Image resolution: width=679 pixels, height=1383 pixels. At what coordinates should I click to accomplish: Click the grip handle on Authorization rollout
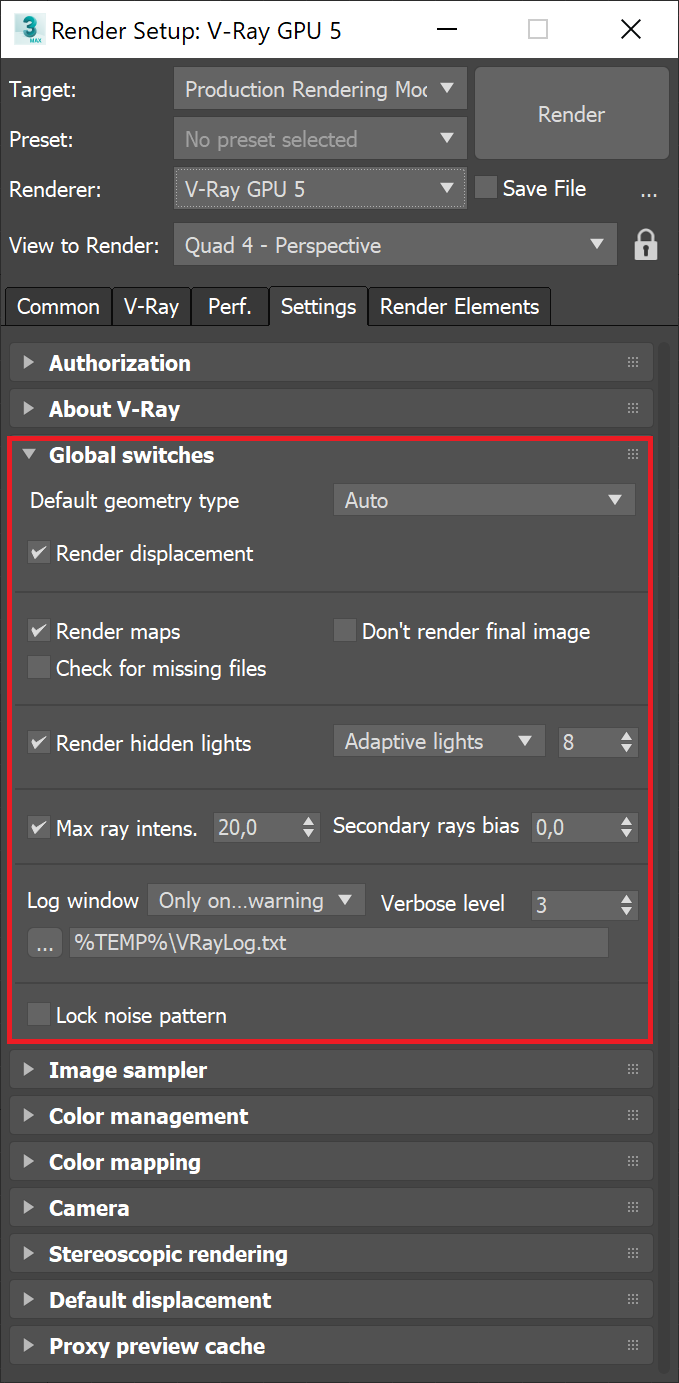click(x=632, y=362)
